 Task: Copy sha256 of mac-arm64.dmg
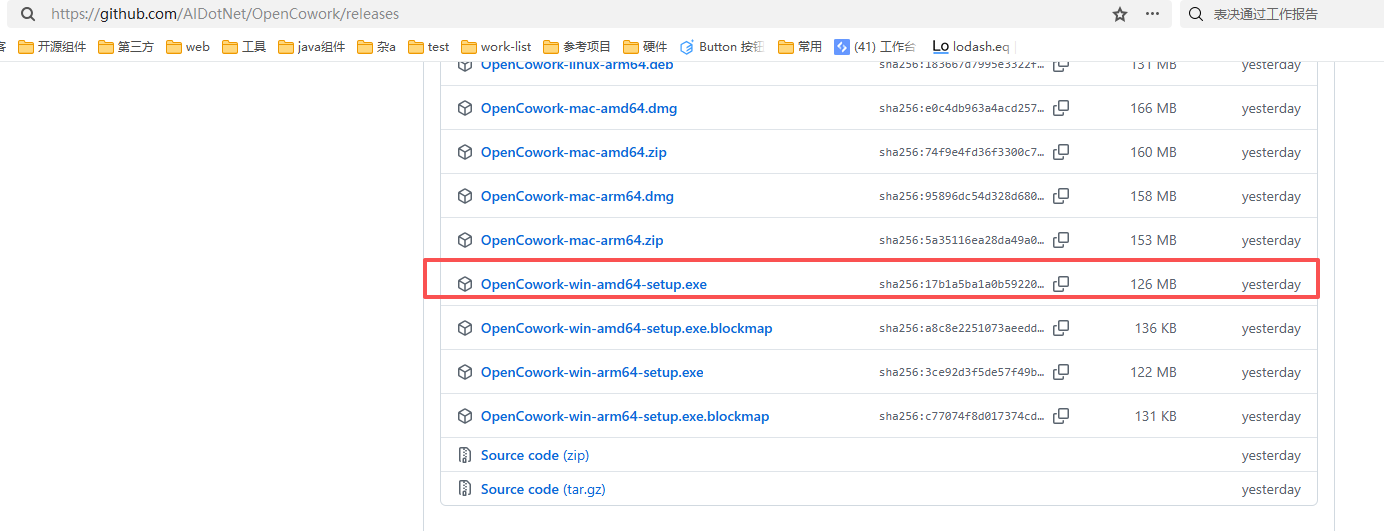(1061, 196)
